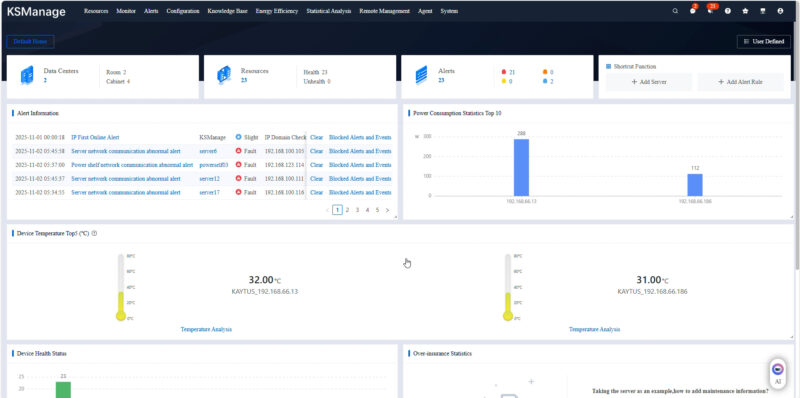Click the favorites star icon in header
800x398 pixels.
tap(745, 11)
